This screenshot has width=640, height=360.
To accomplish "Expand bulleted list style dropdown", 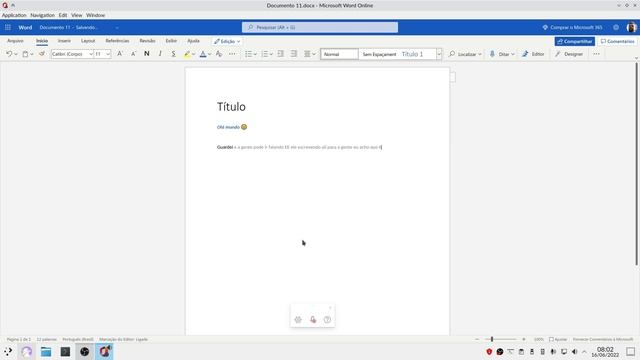I will pyautogui.click(x=255, y=54).
